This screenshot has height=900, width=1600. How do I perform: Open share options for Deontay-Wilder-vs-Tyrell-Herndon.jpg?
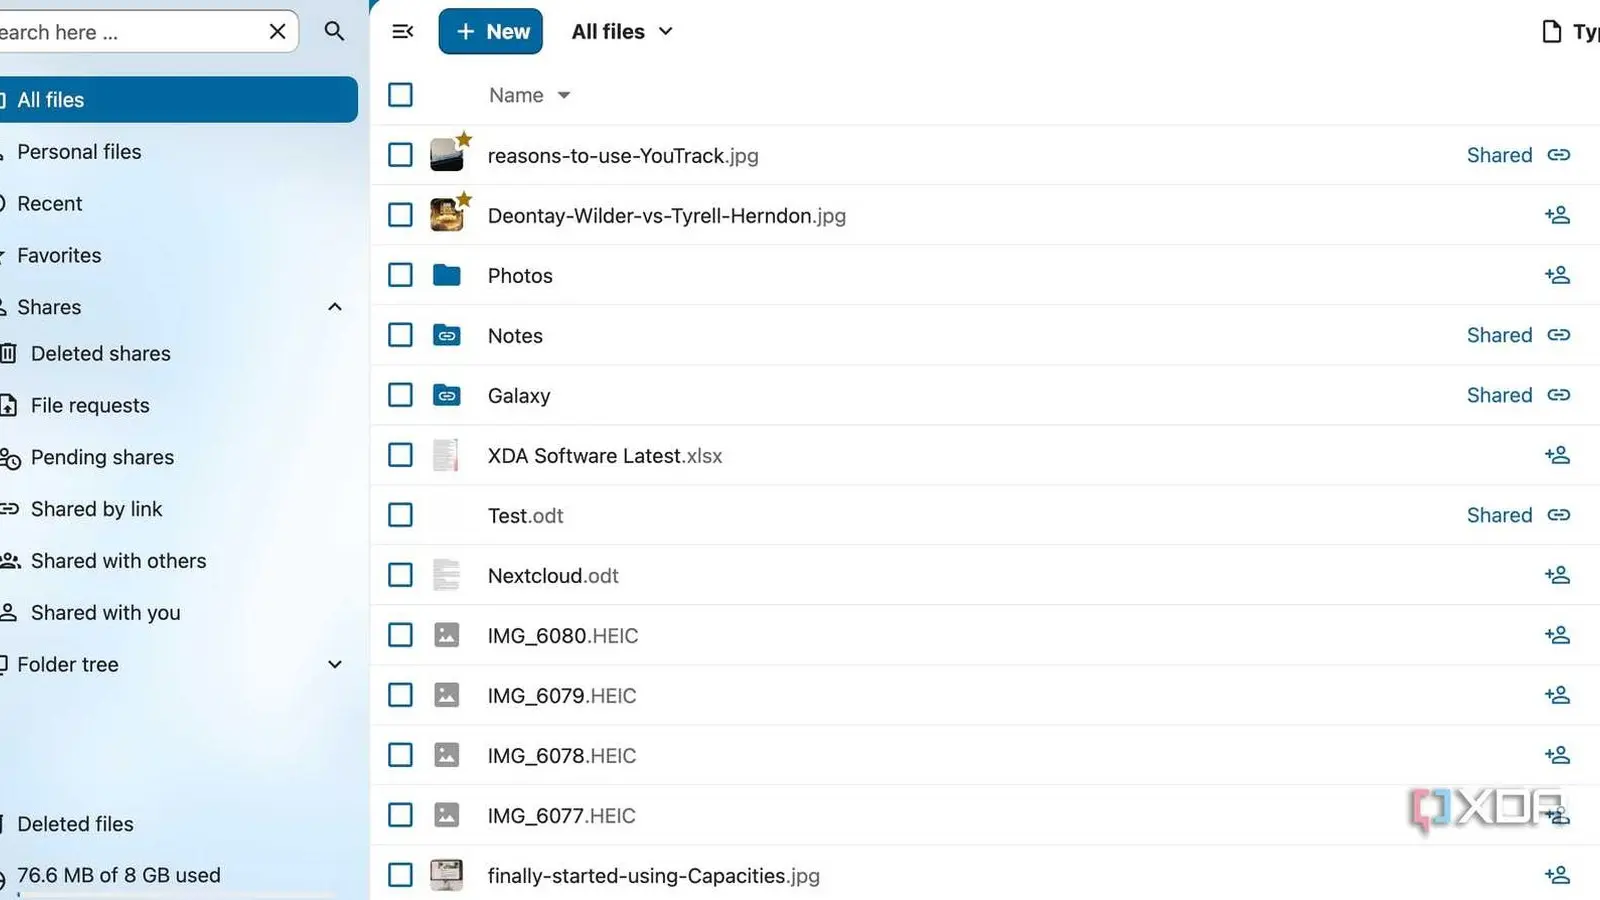(1557, 215)
